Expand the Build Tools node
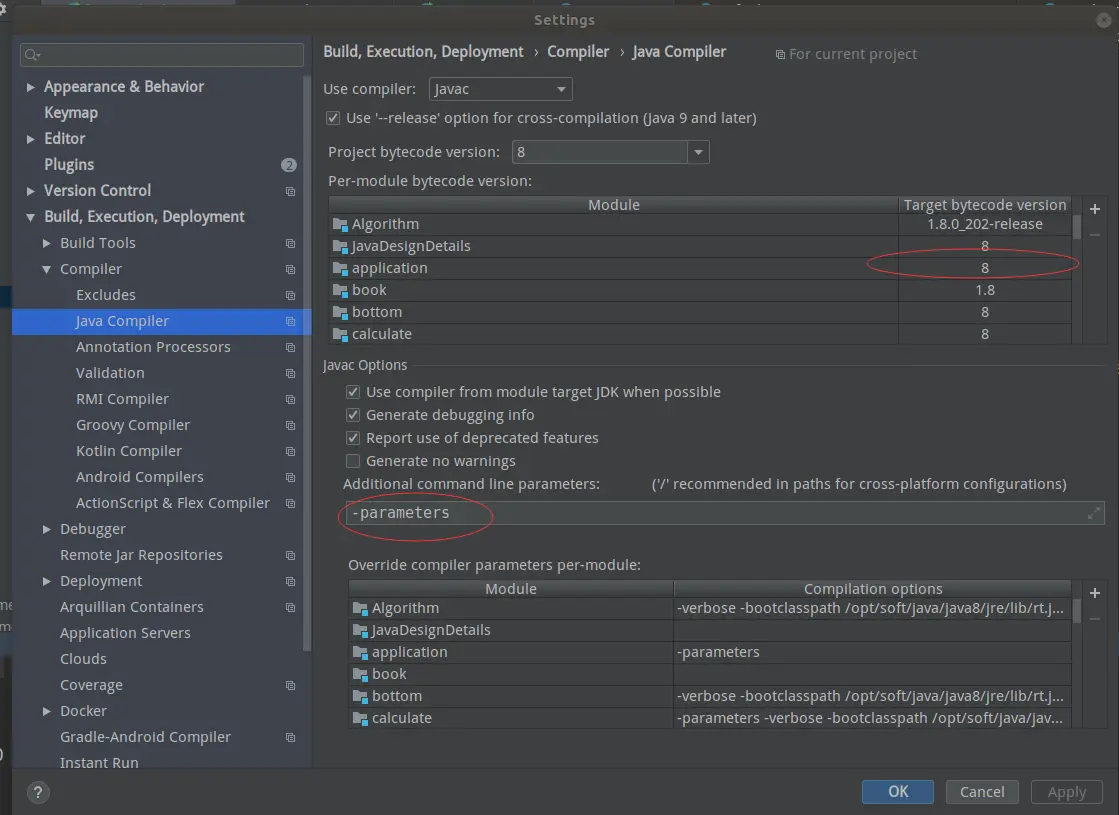1119x815 pixels. [46, 243]
